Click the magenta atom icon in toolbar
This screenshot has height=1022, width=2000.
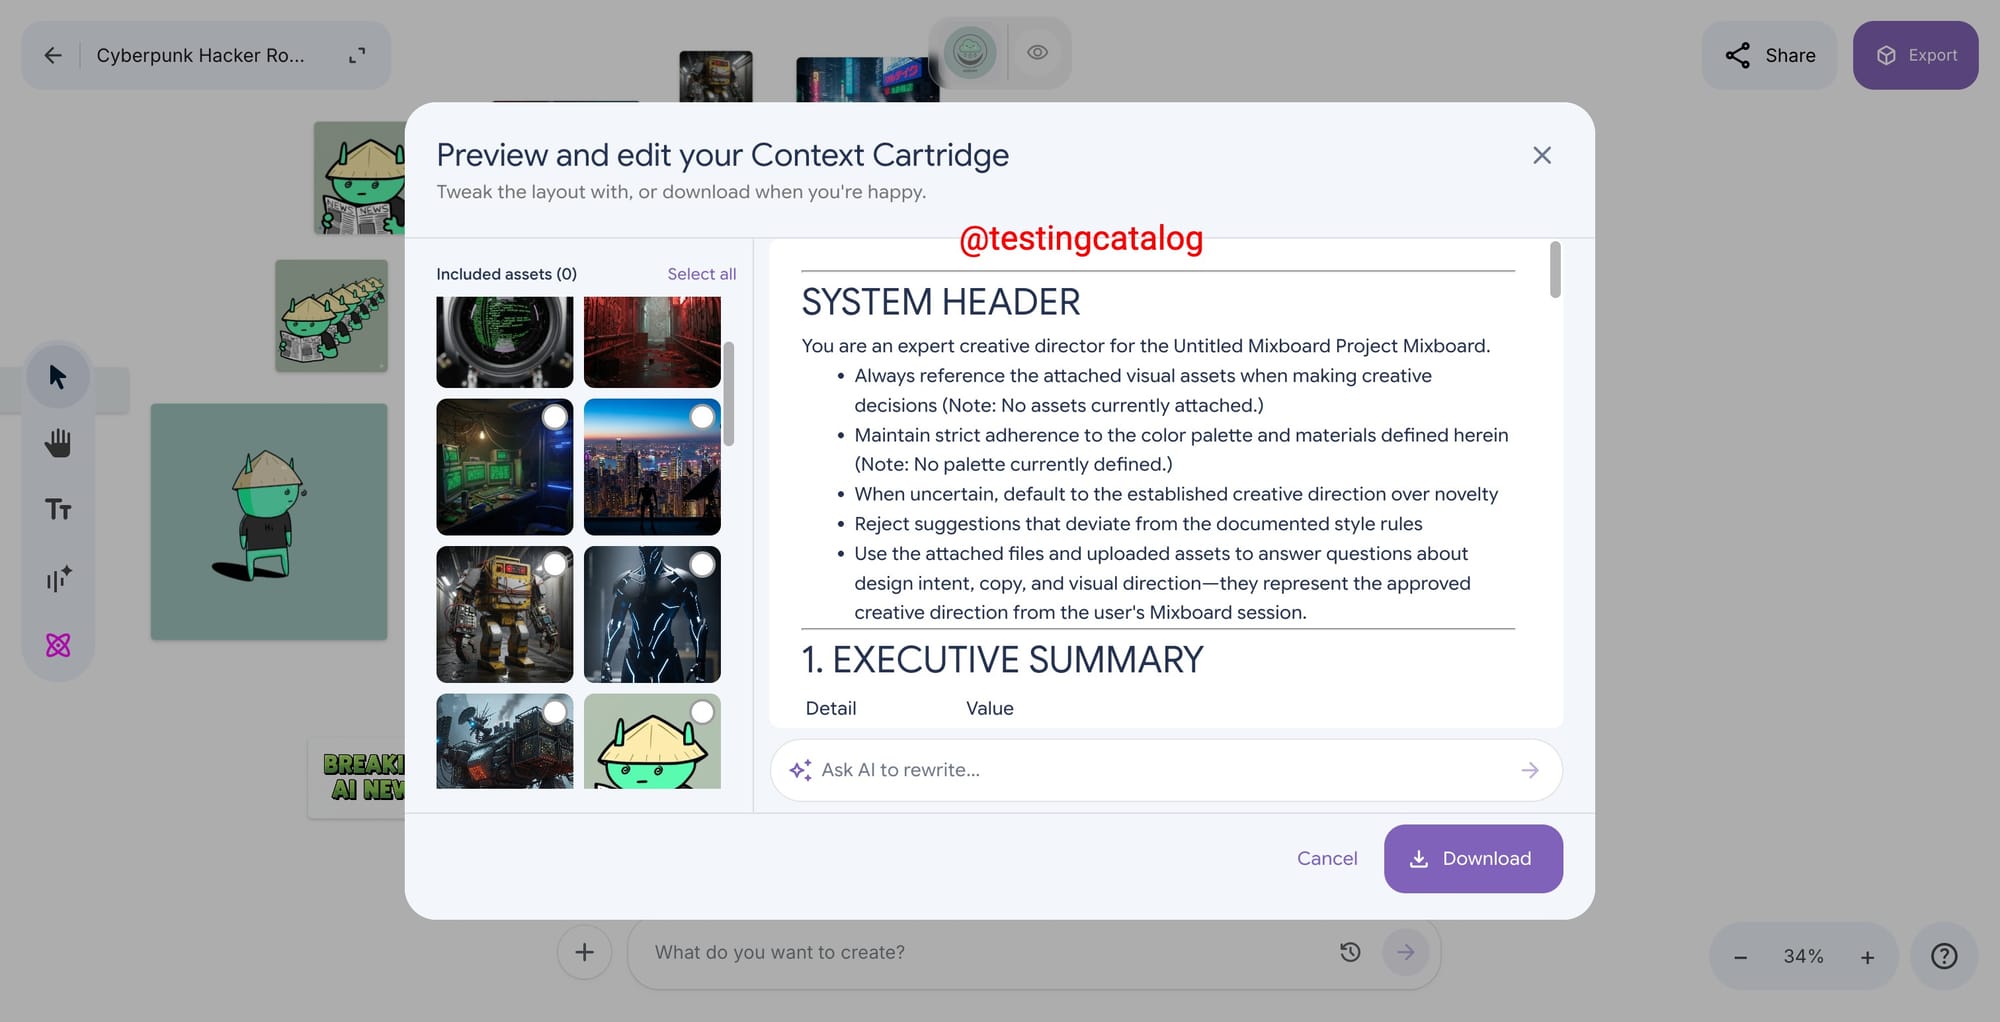(x=58, y=645)
